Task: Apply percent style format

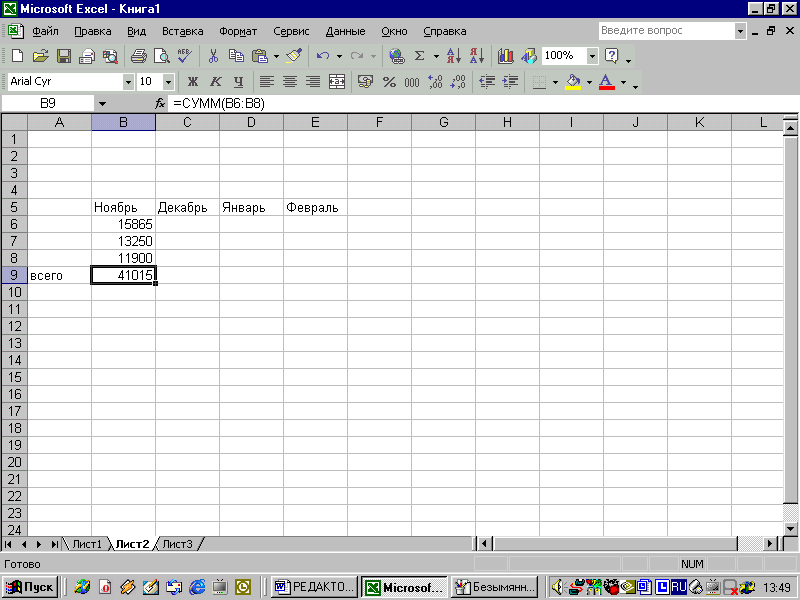Action: coord(389,82)
